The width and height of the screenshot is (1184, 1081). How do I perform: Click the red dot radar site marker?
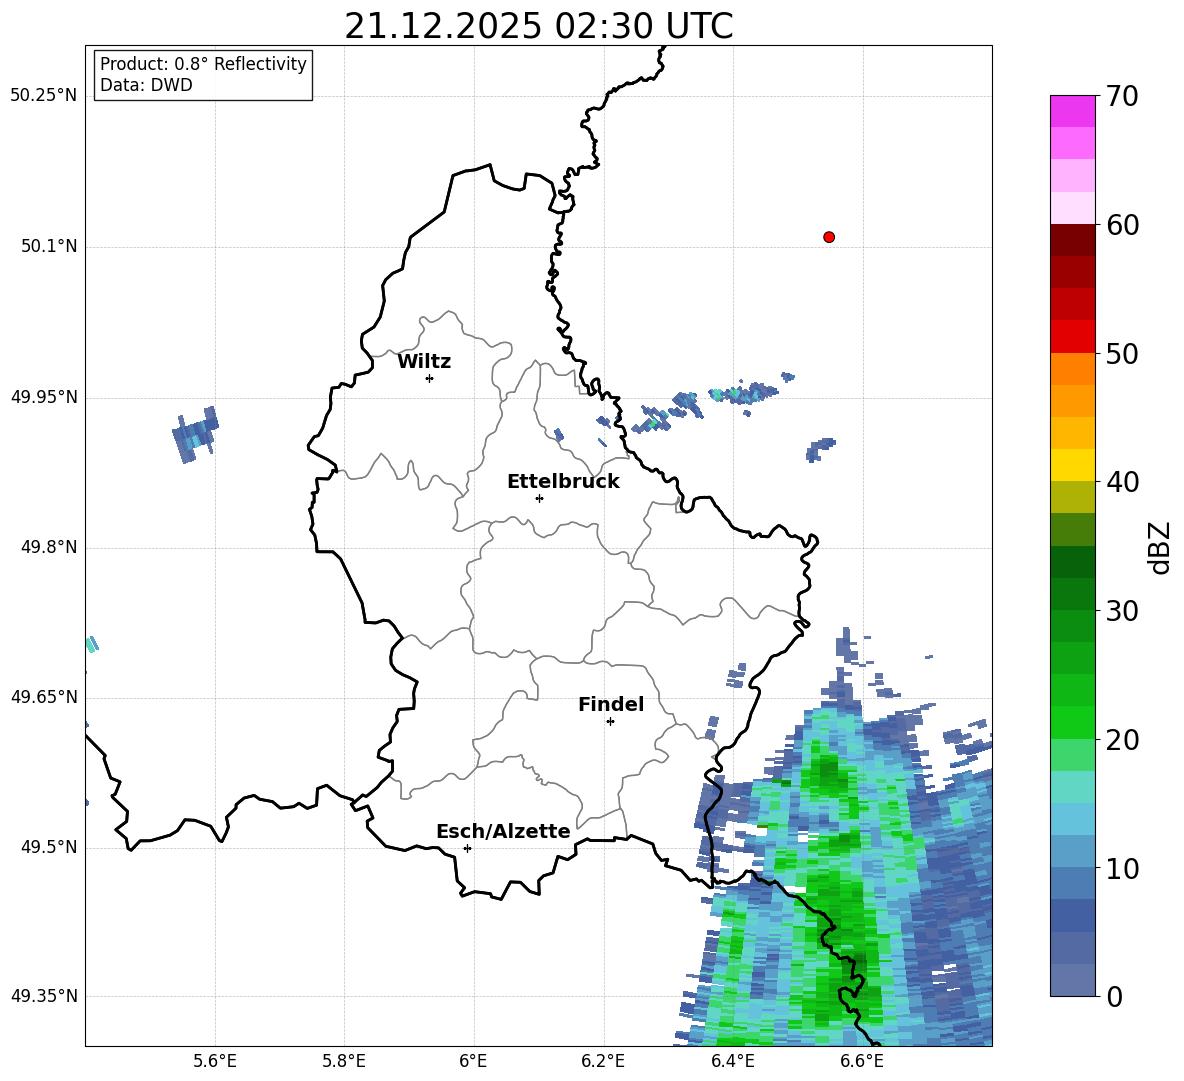[x=829, y=237]
